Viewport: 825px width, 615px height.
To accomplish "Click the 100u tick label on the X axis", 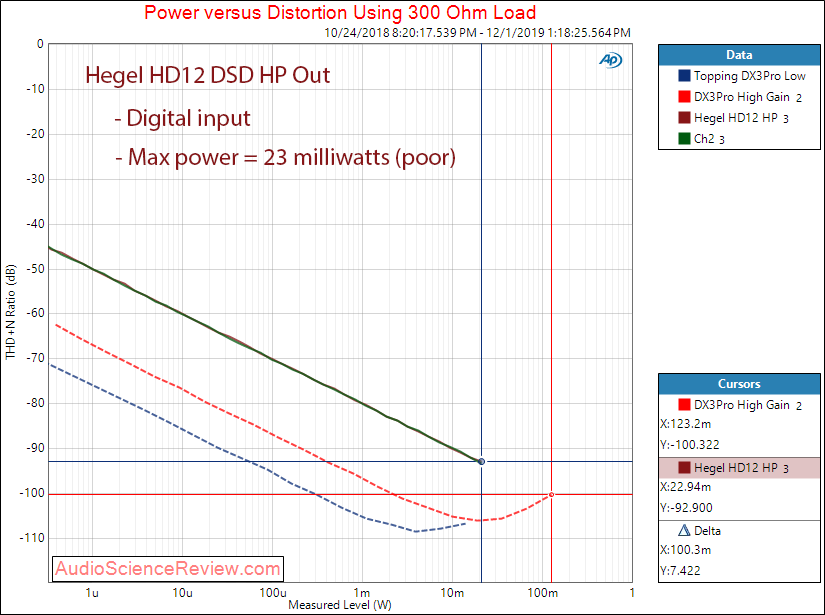I will [x=273, y=593].
